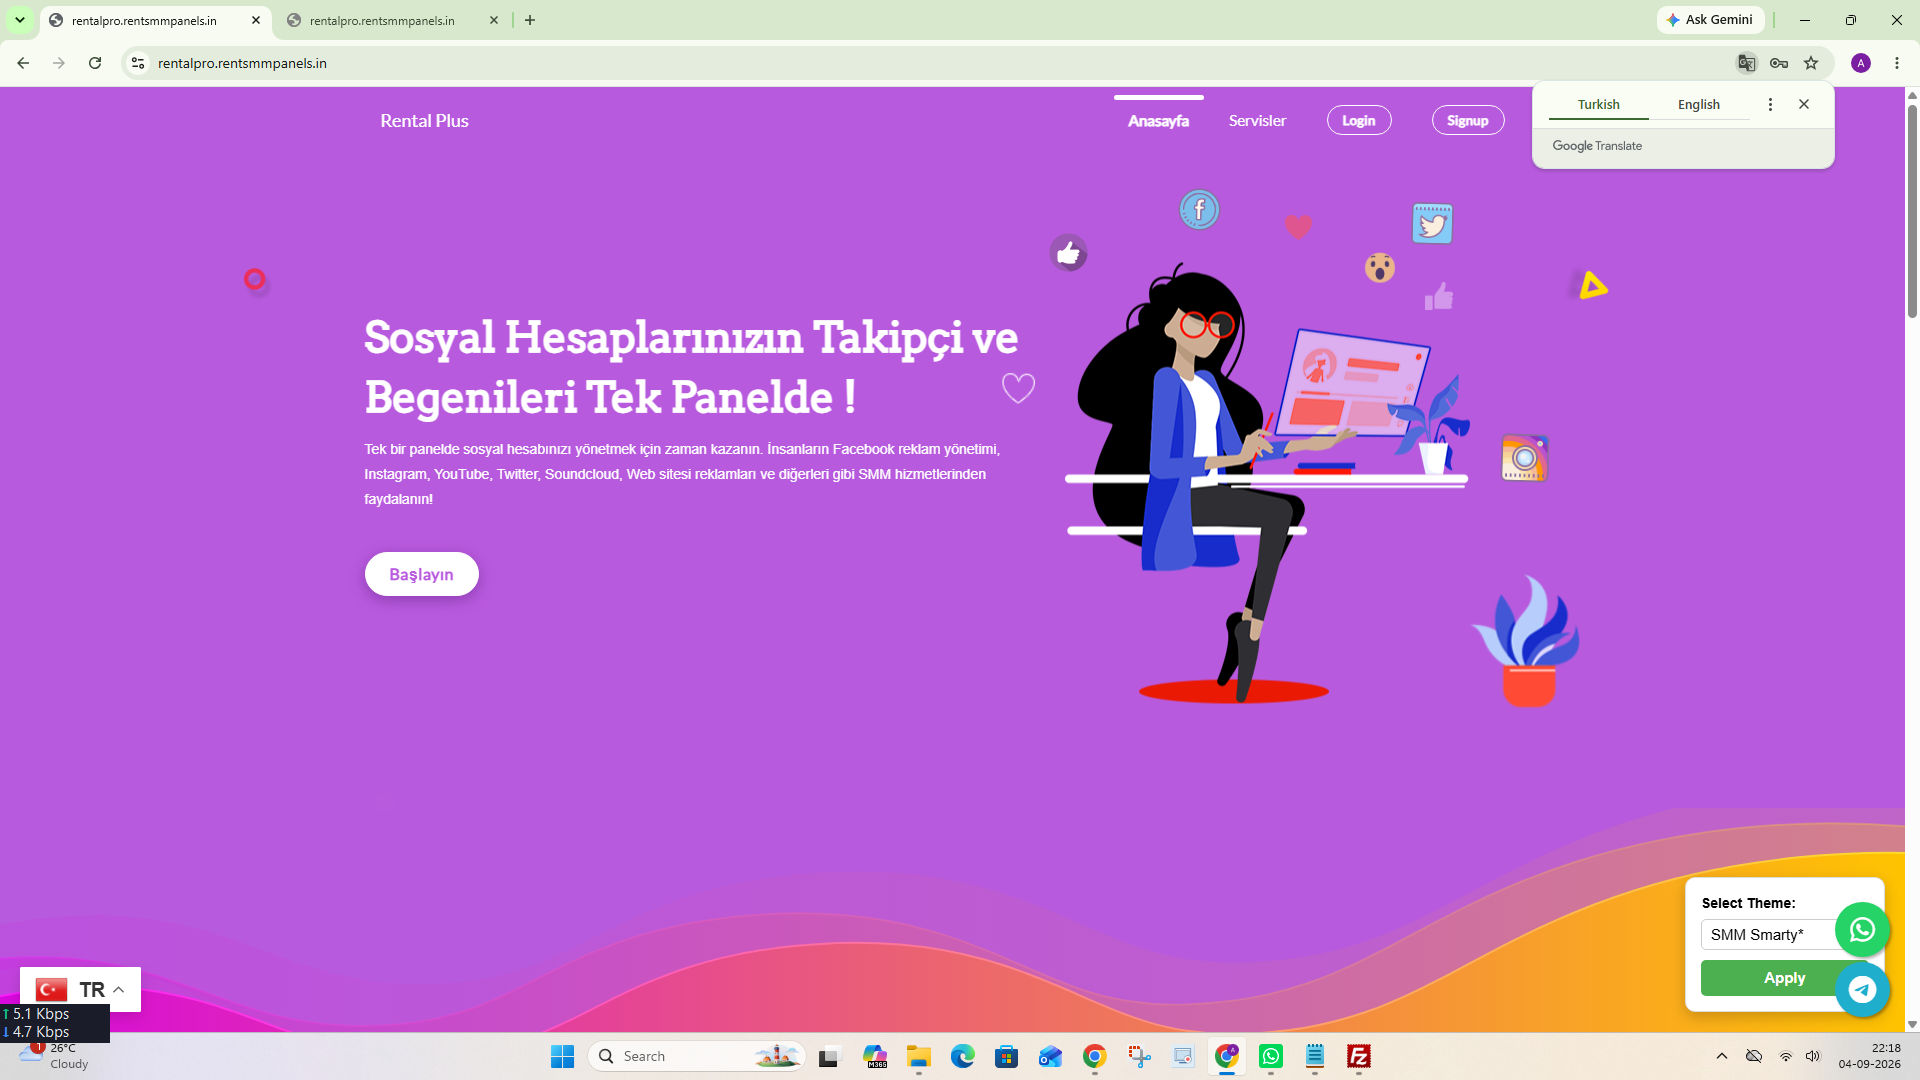This screenshot has height=1080, width=1920.
Task: Click the taskbar Search box
Action: (697, 1056)
